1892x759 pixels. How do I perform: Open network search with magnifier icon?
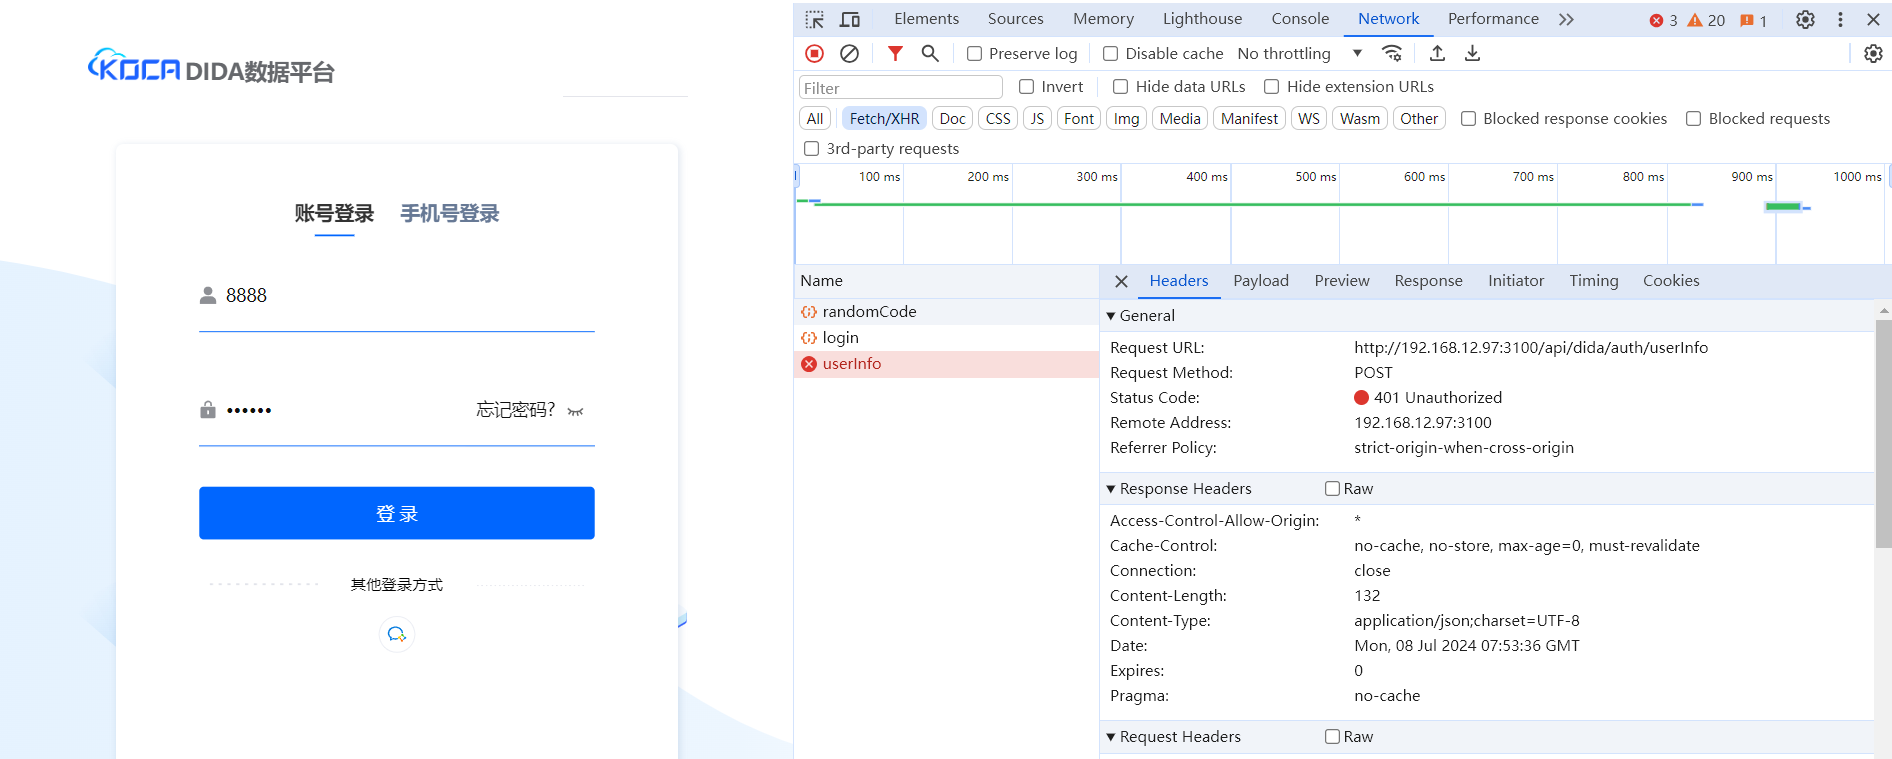click(930, 54)
